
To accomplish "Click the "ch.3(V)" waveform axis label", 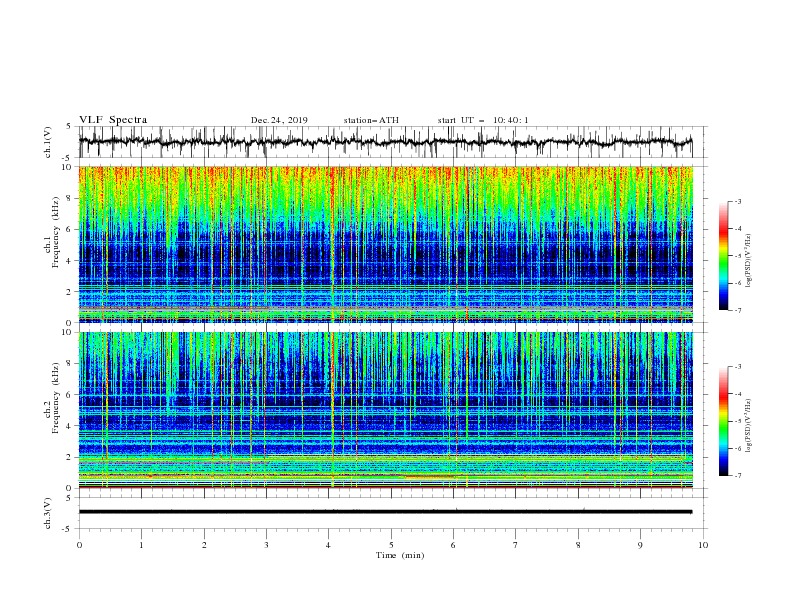I will (48, 514).
